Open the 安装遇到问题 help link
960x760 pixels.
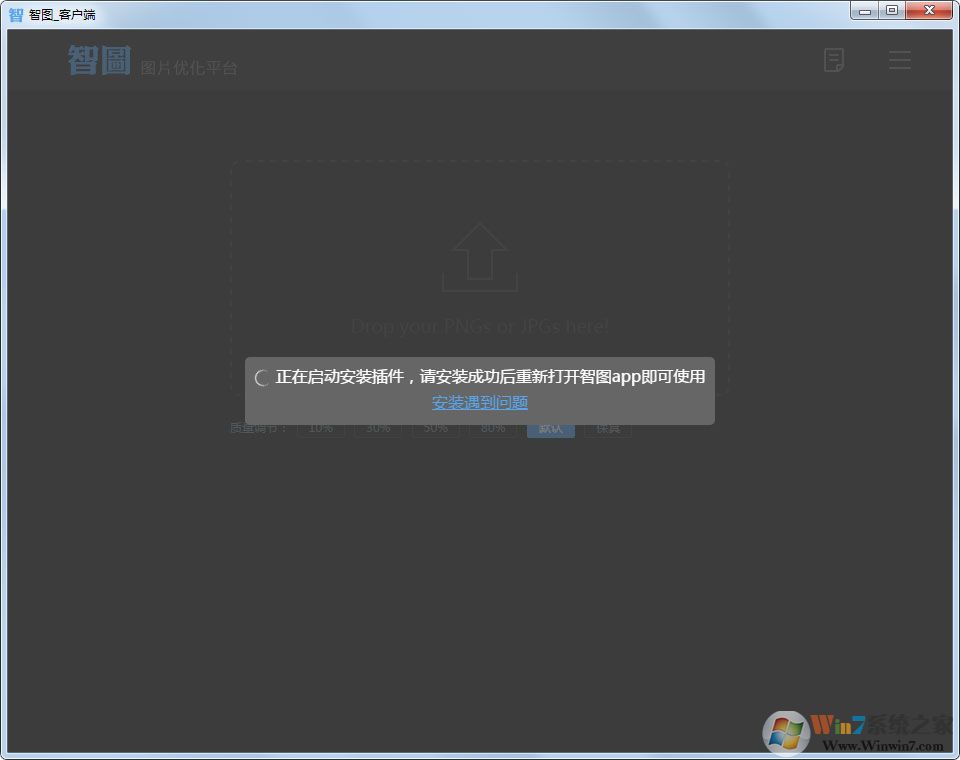coord(479,402)
